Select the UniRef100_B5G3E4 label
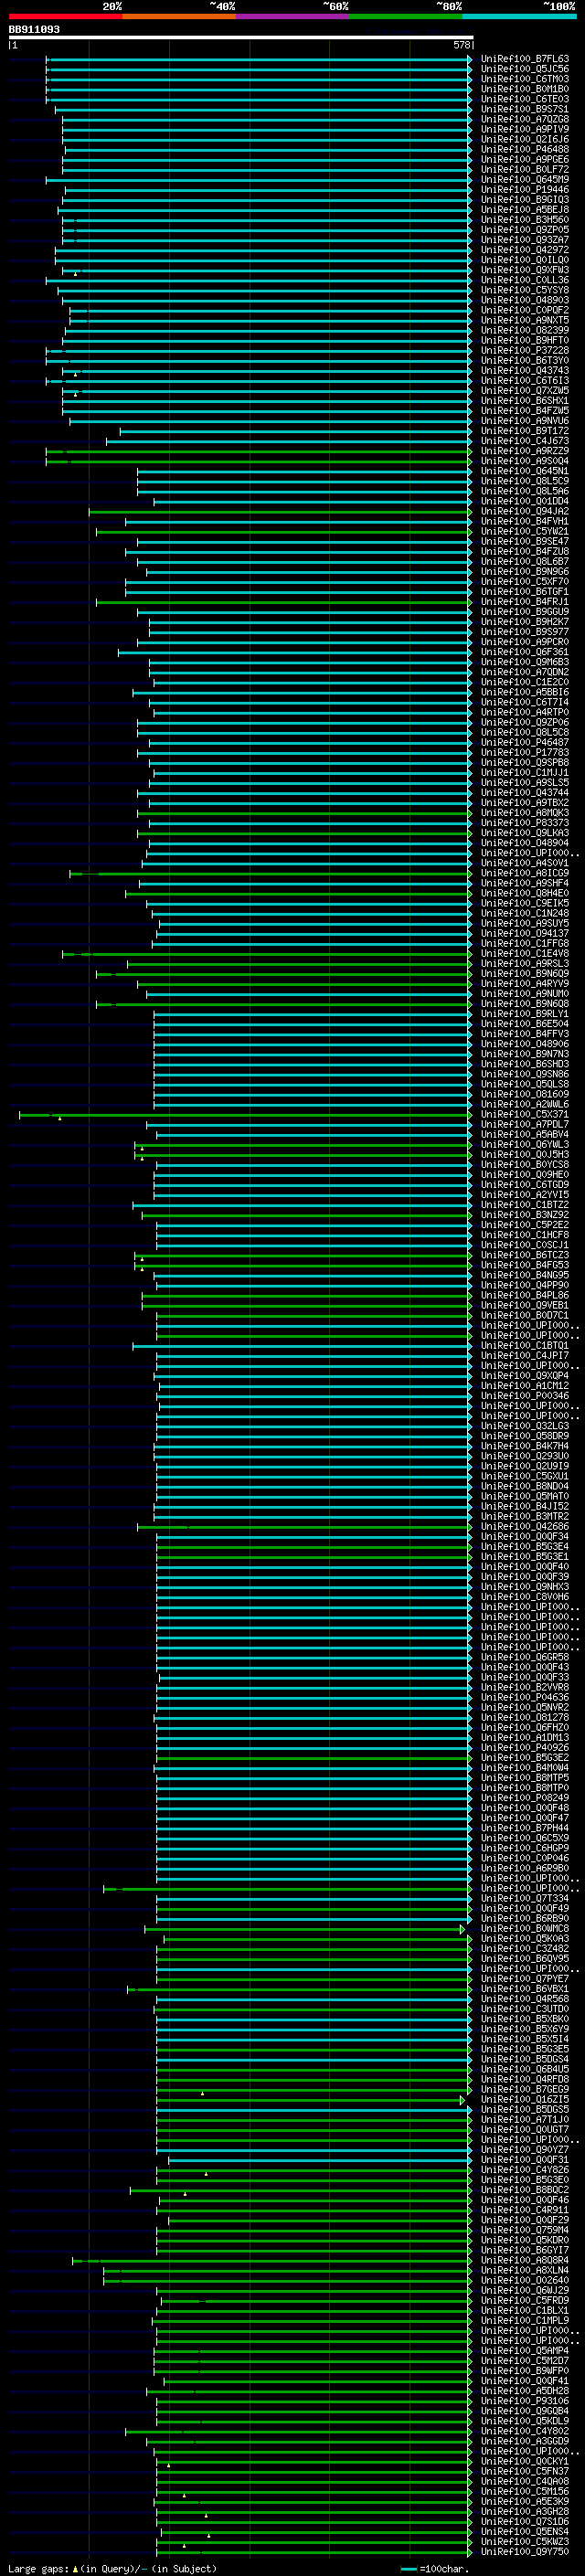Screen dimensions: 585x2576 pyautogui.click(x=525, y=1547)
